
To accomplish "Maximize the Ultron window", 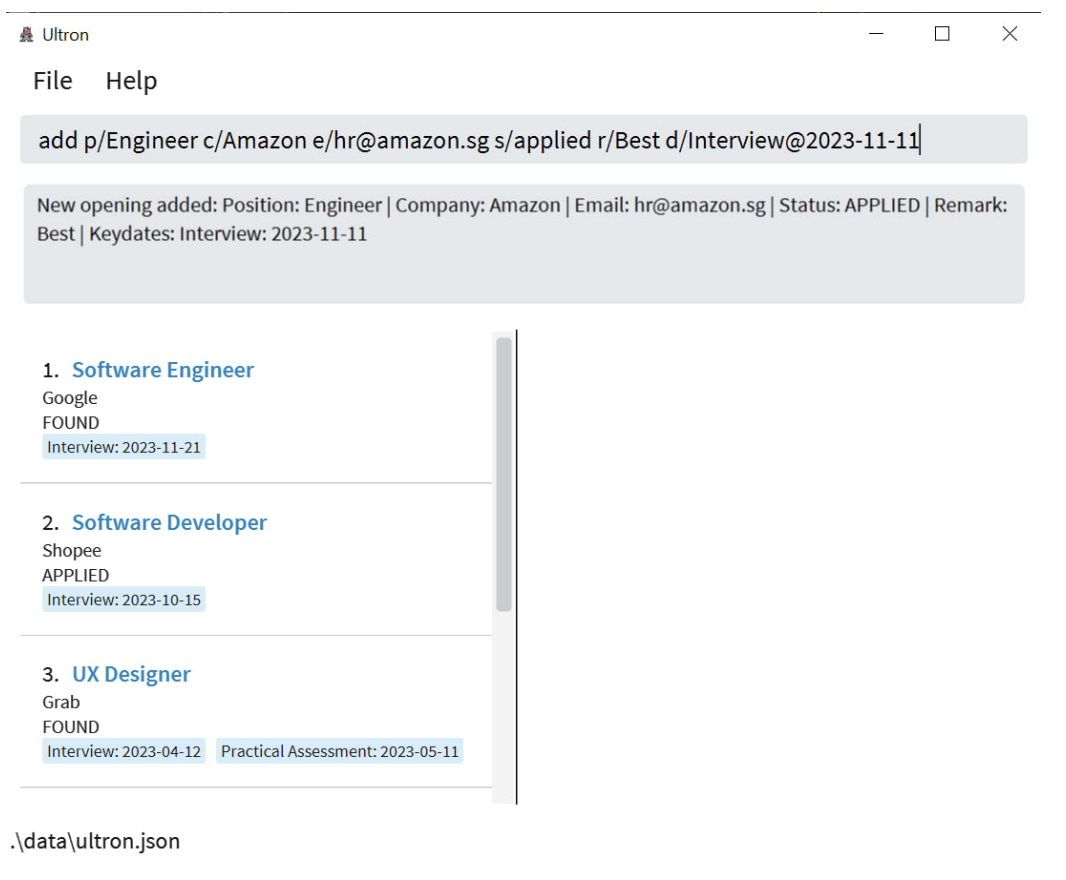I will 942,34.
